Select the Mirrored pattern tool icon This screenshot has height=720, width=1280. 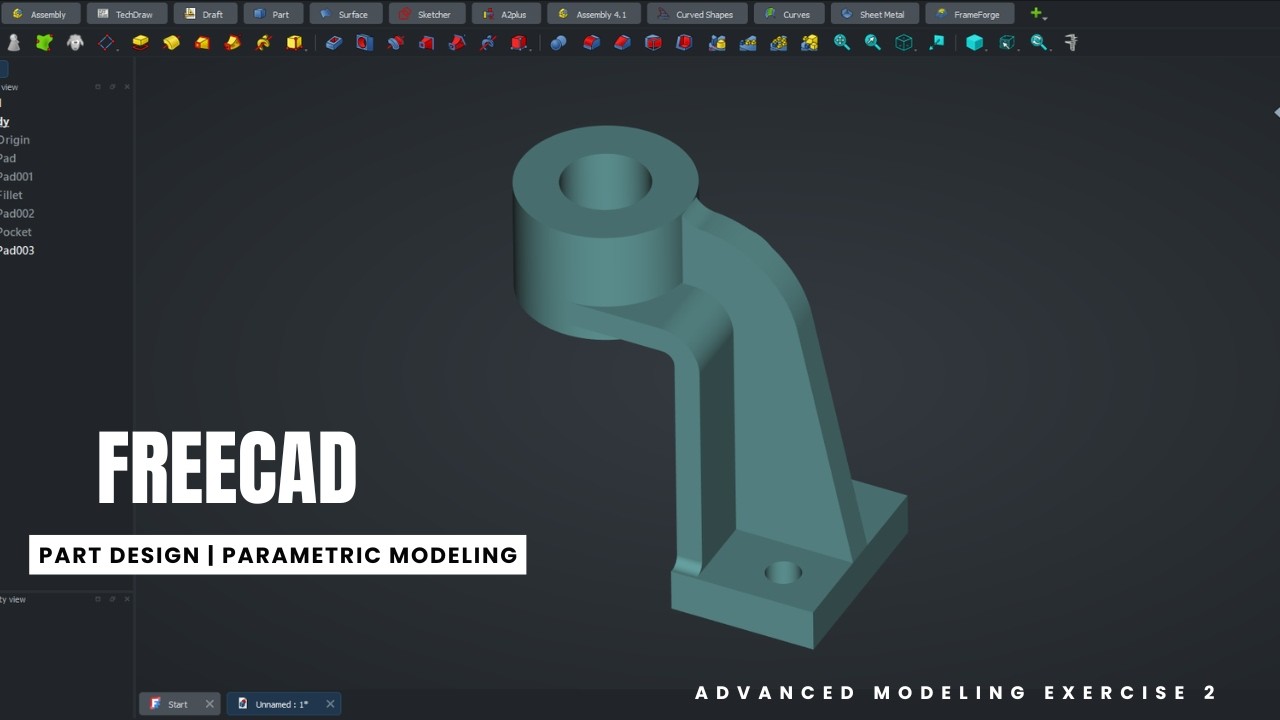717,42
